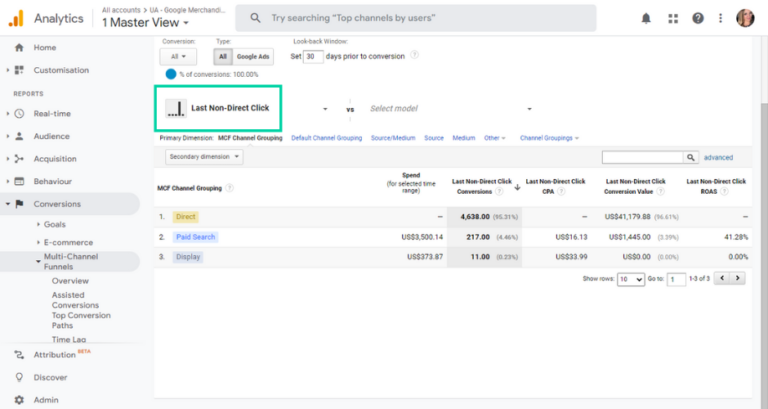Screen dimensions: 768x409
Task: Open Behaviour reports
Action: point(52,181)
